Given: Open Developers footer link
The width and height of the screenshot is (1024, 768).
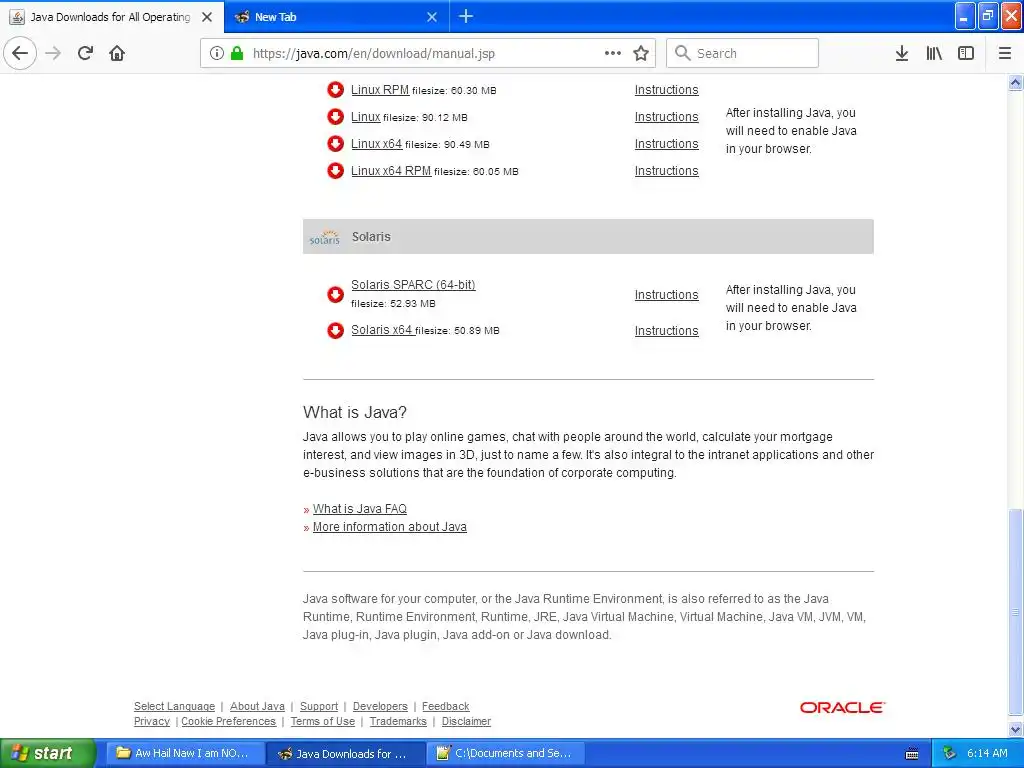Looking at the screenshot, I should click(x=380, y=706).
